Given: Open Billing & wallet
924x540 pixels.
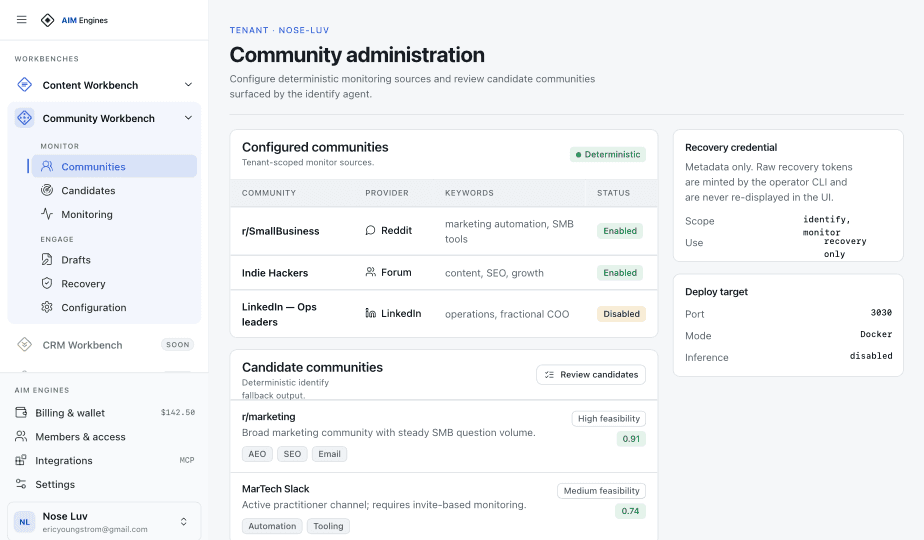Looking at the screenshot, I should (104, 413).
